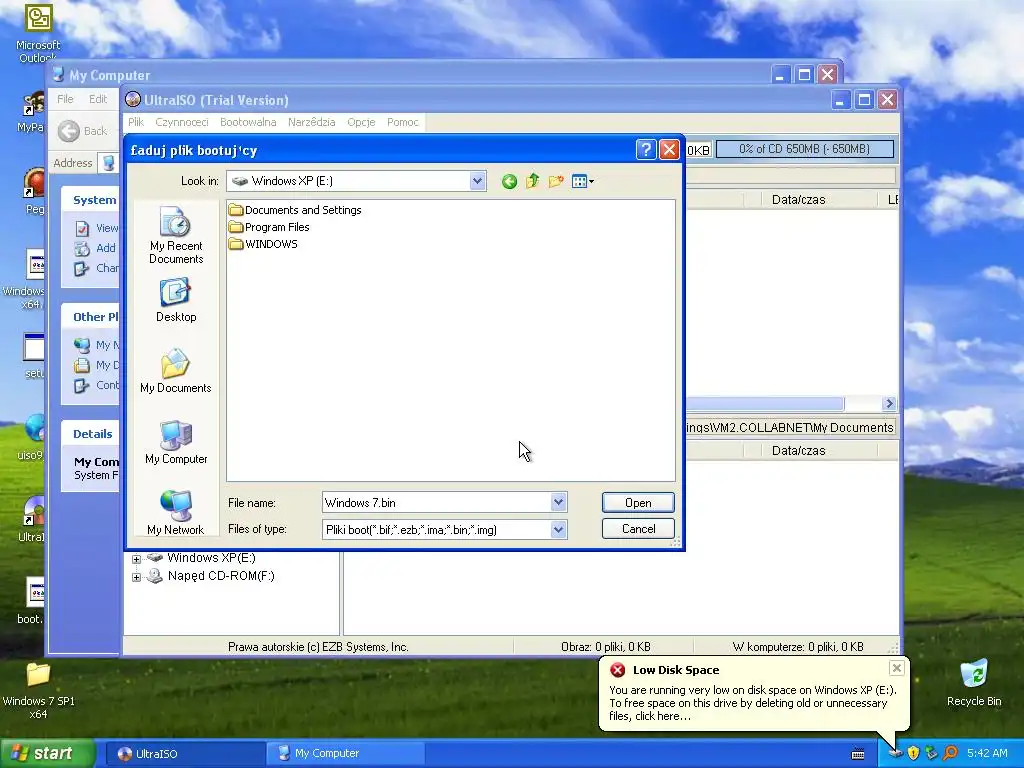1024x768 pixels.
Task: Click the Low Disk Space balloon message
Action: click(752, 703)
